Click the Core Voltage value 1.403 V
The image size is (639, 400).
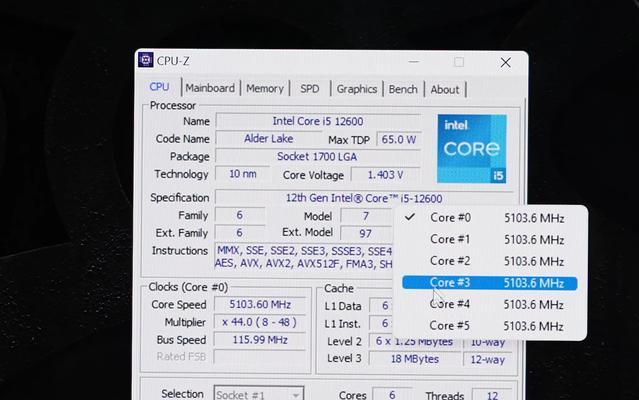click(386, 175)
